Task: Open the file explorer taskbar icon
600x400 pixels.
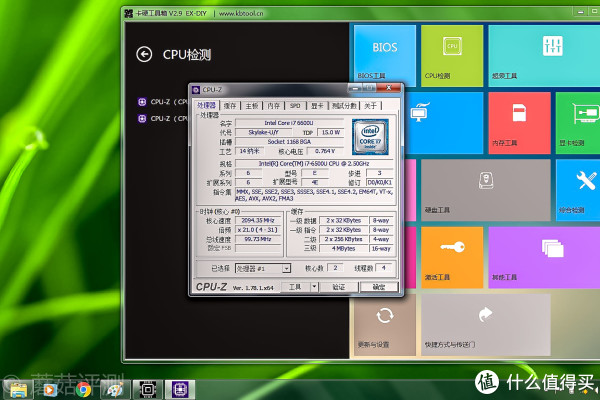Action: point(18,390)
